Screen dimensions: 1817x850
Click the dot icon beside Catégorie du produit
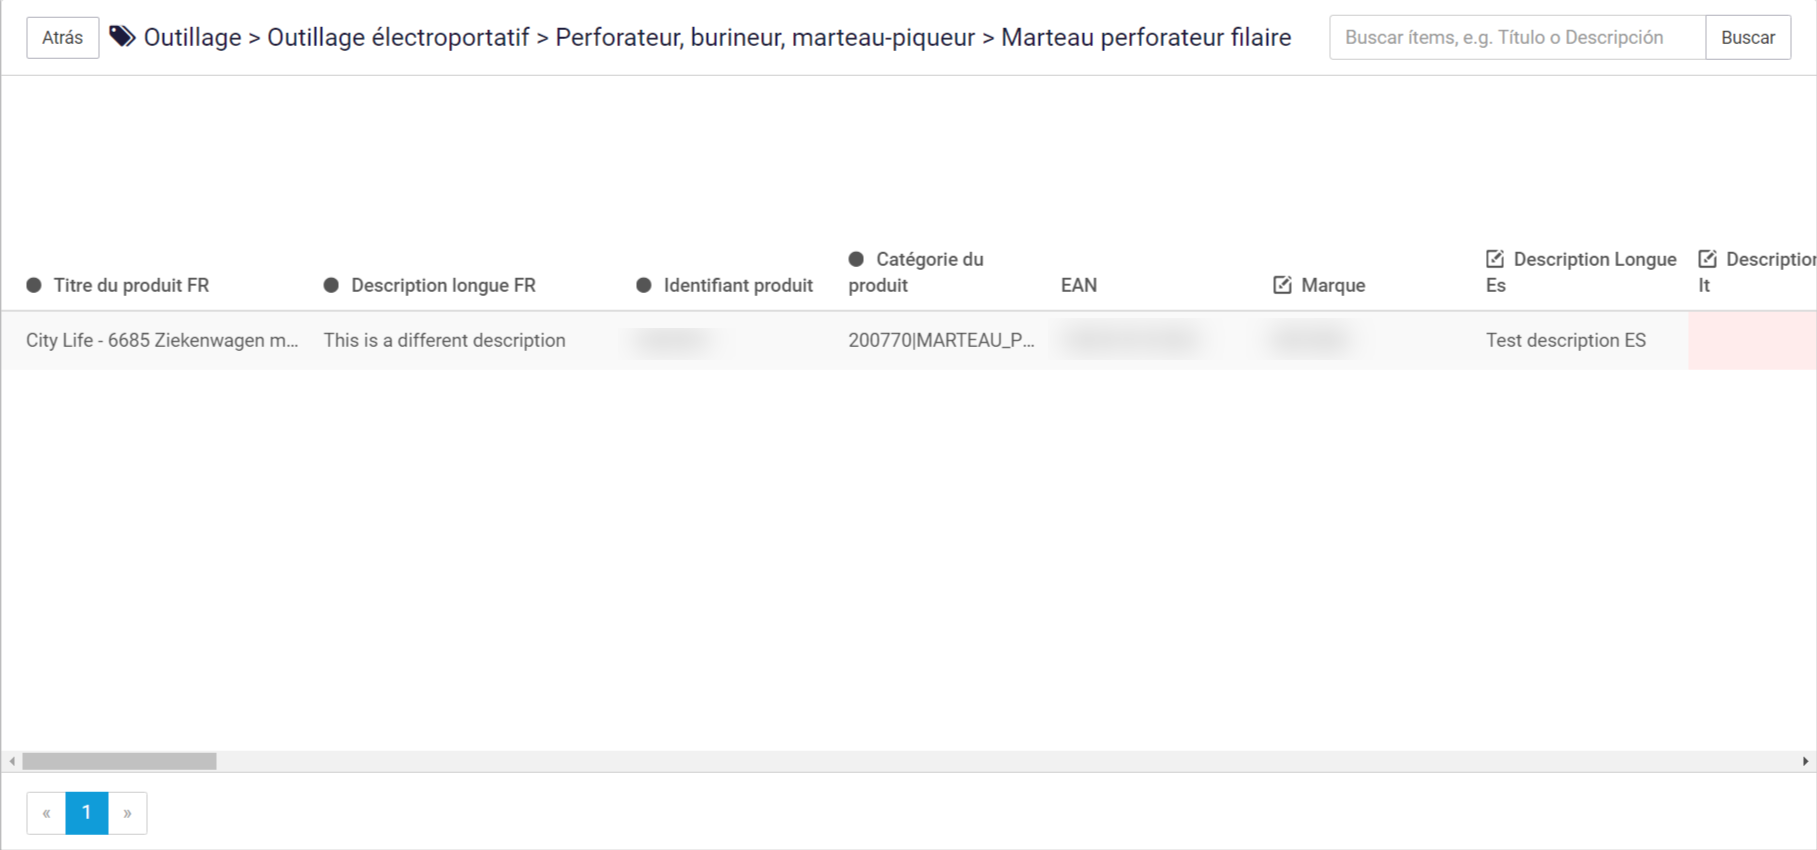(856, 259)
